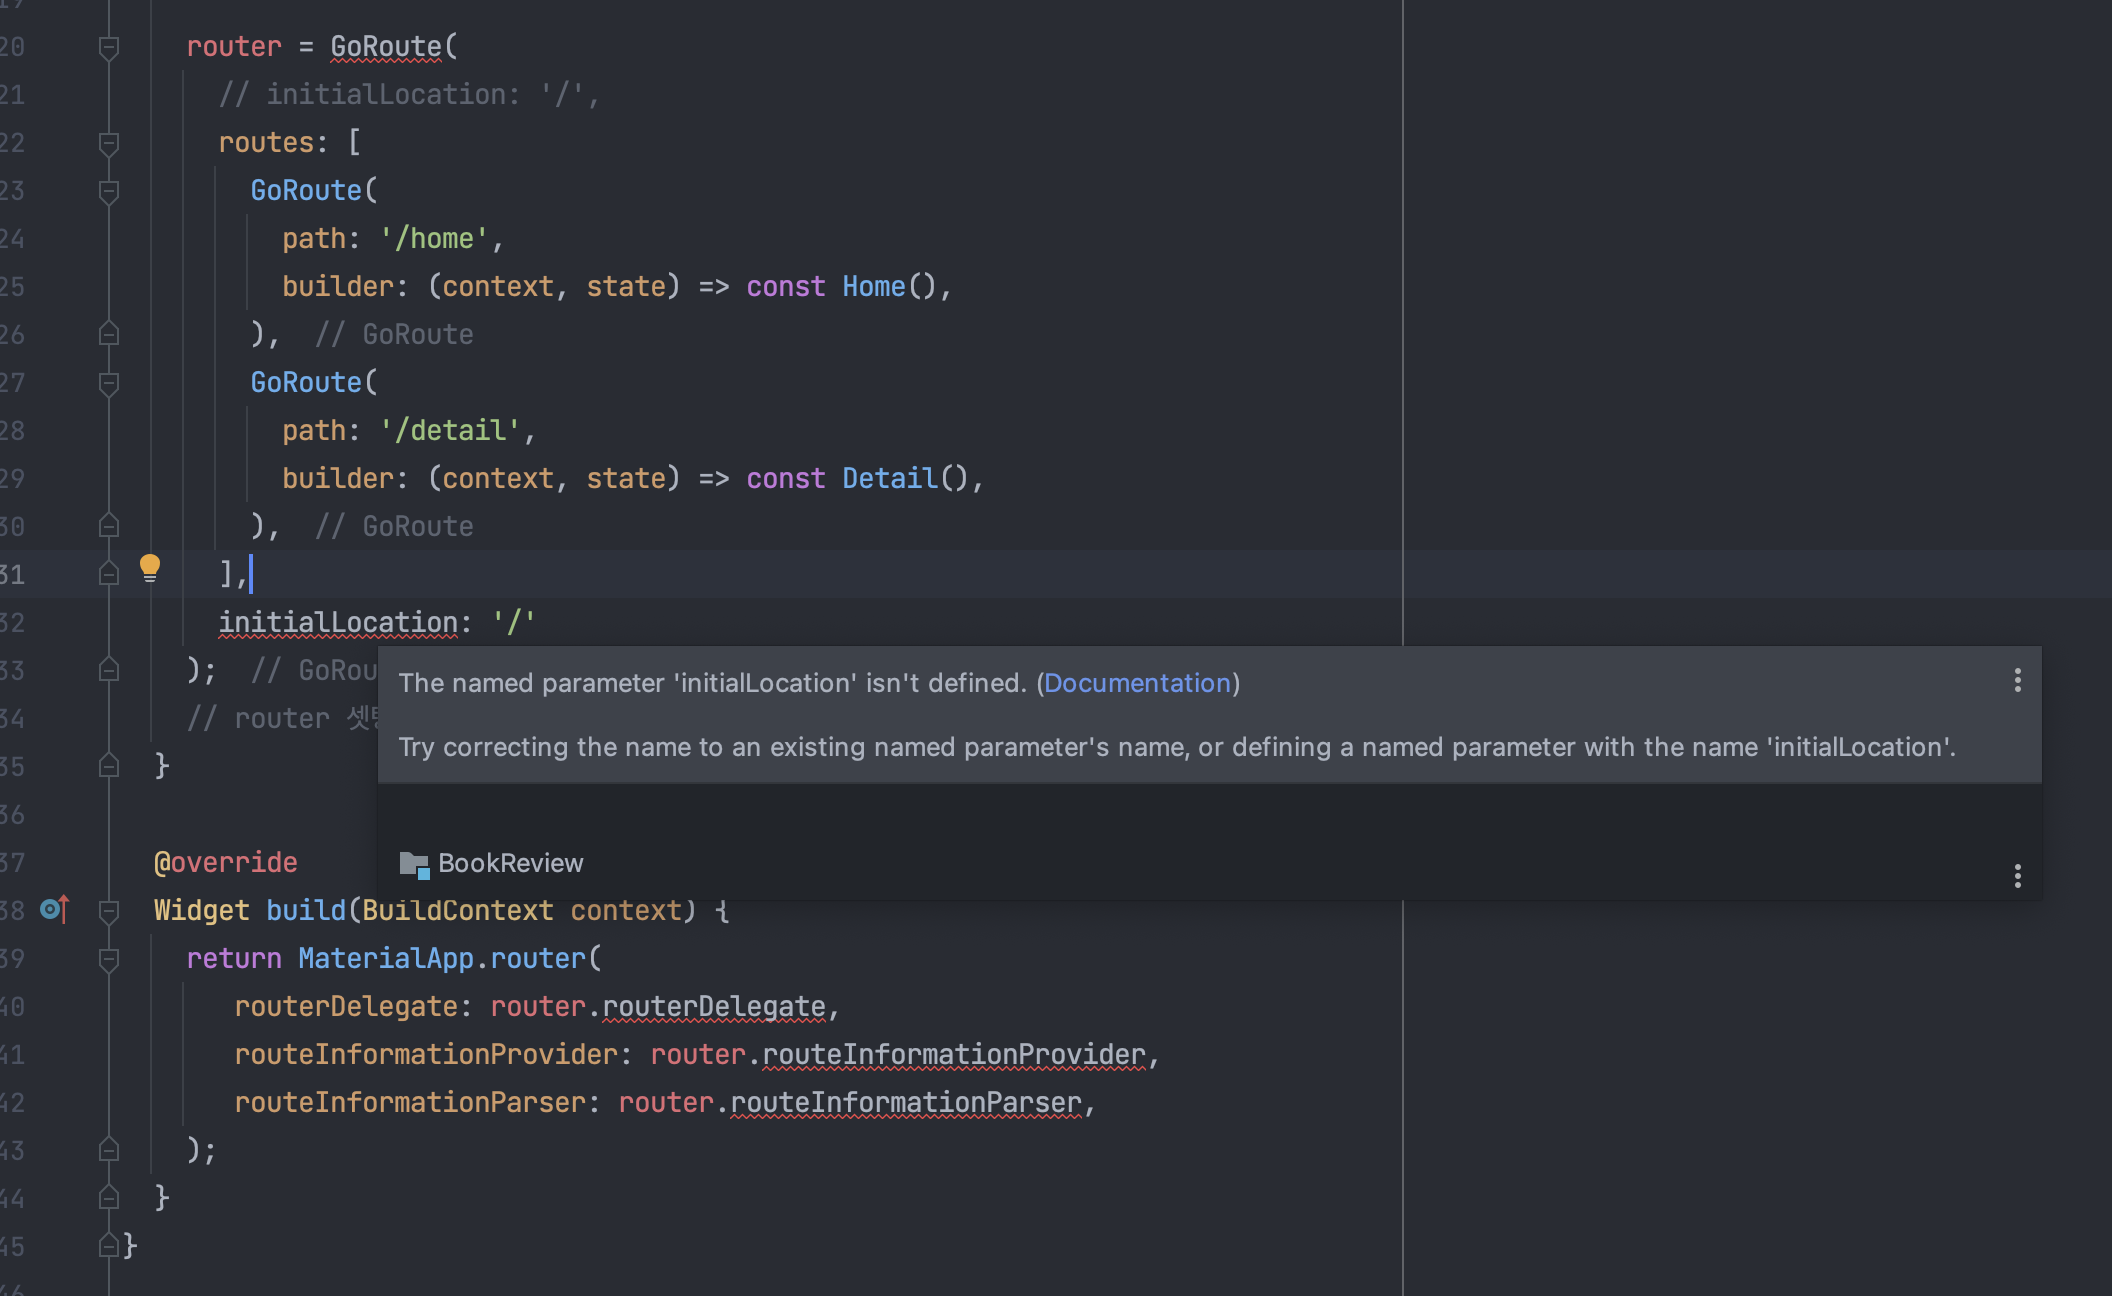The image size is (2112, 1296).
Task: Click fold end marker on line 31
Action: tap(109, 574)
